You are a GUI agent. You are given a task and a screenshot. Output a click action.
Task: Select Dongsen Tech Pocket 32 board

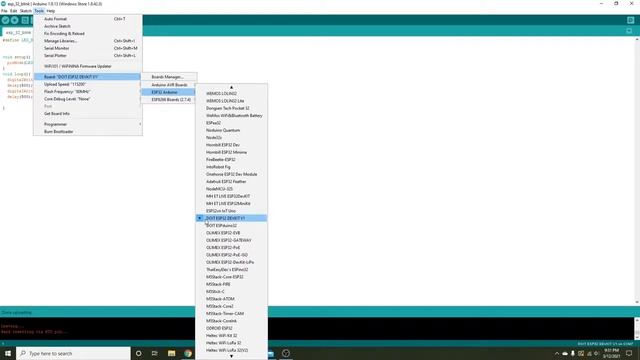[231, 108]
